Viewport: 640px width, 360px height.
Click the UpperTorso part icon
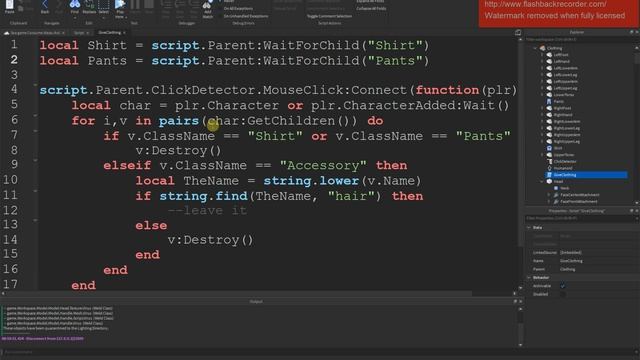tap(549, 155)
